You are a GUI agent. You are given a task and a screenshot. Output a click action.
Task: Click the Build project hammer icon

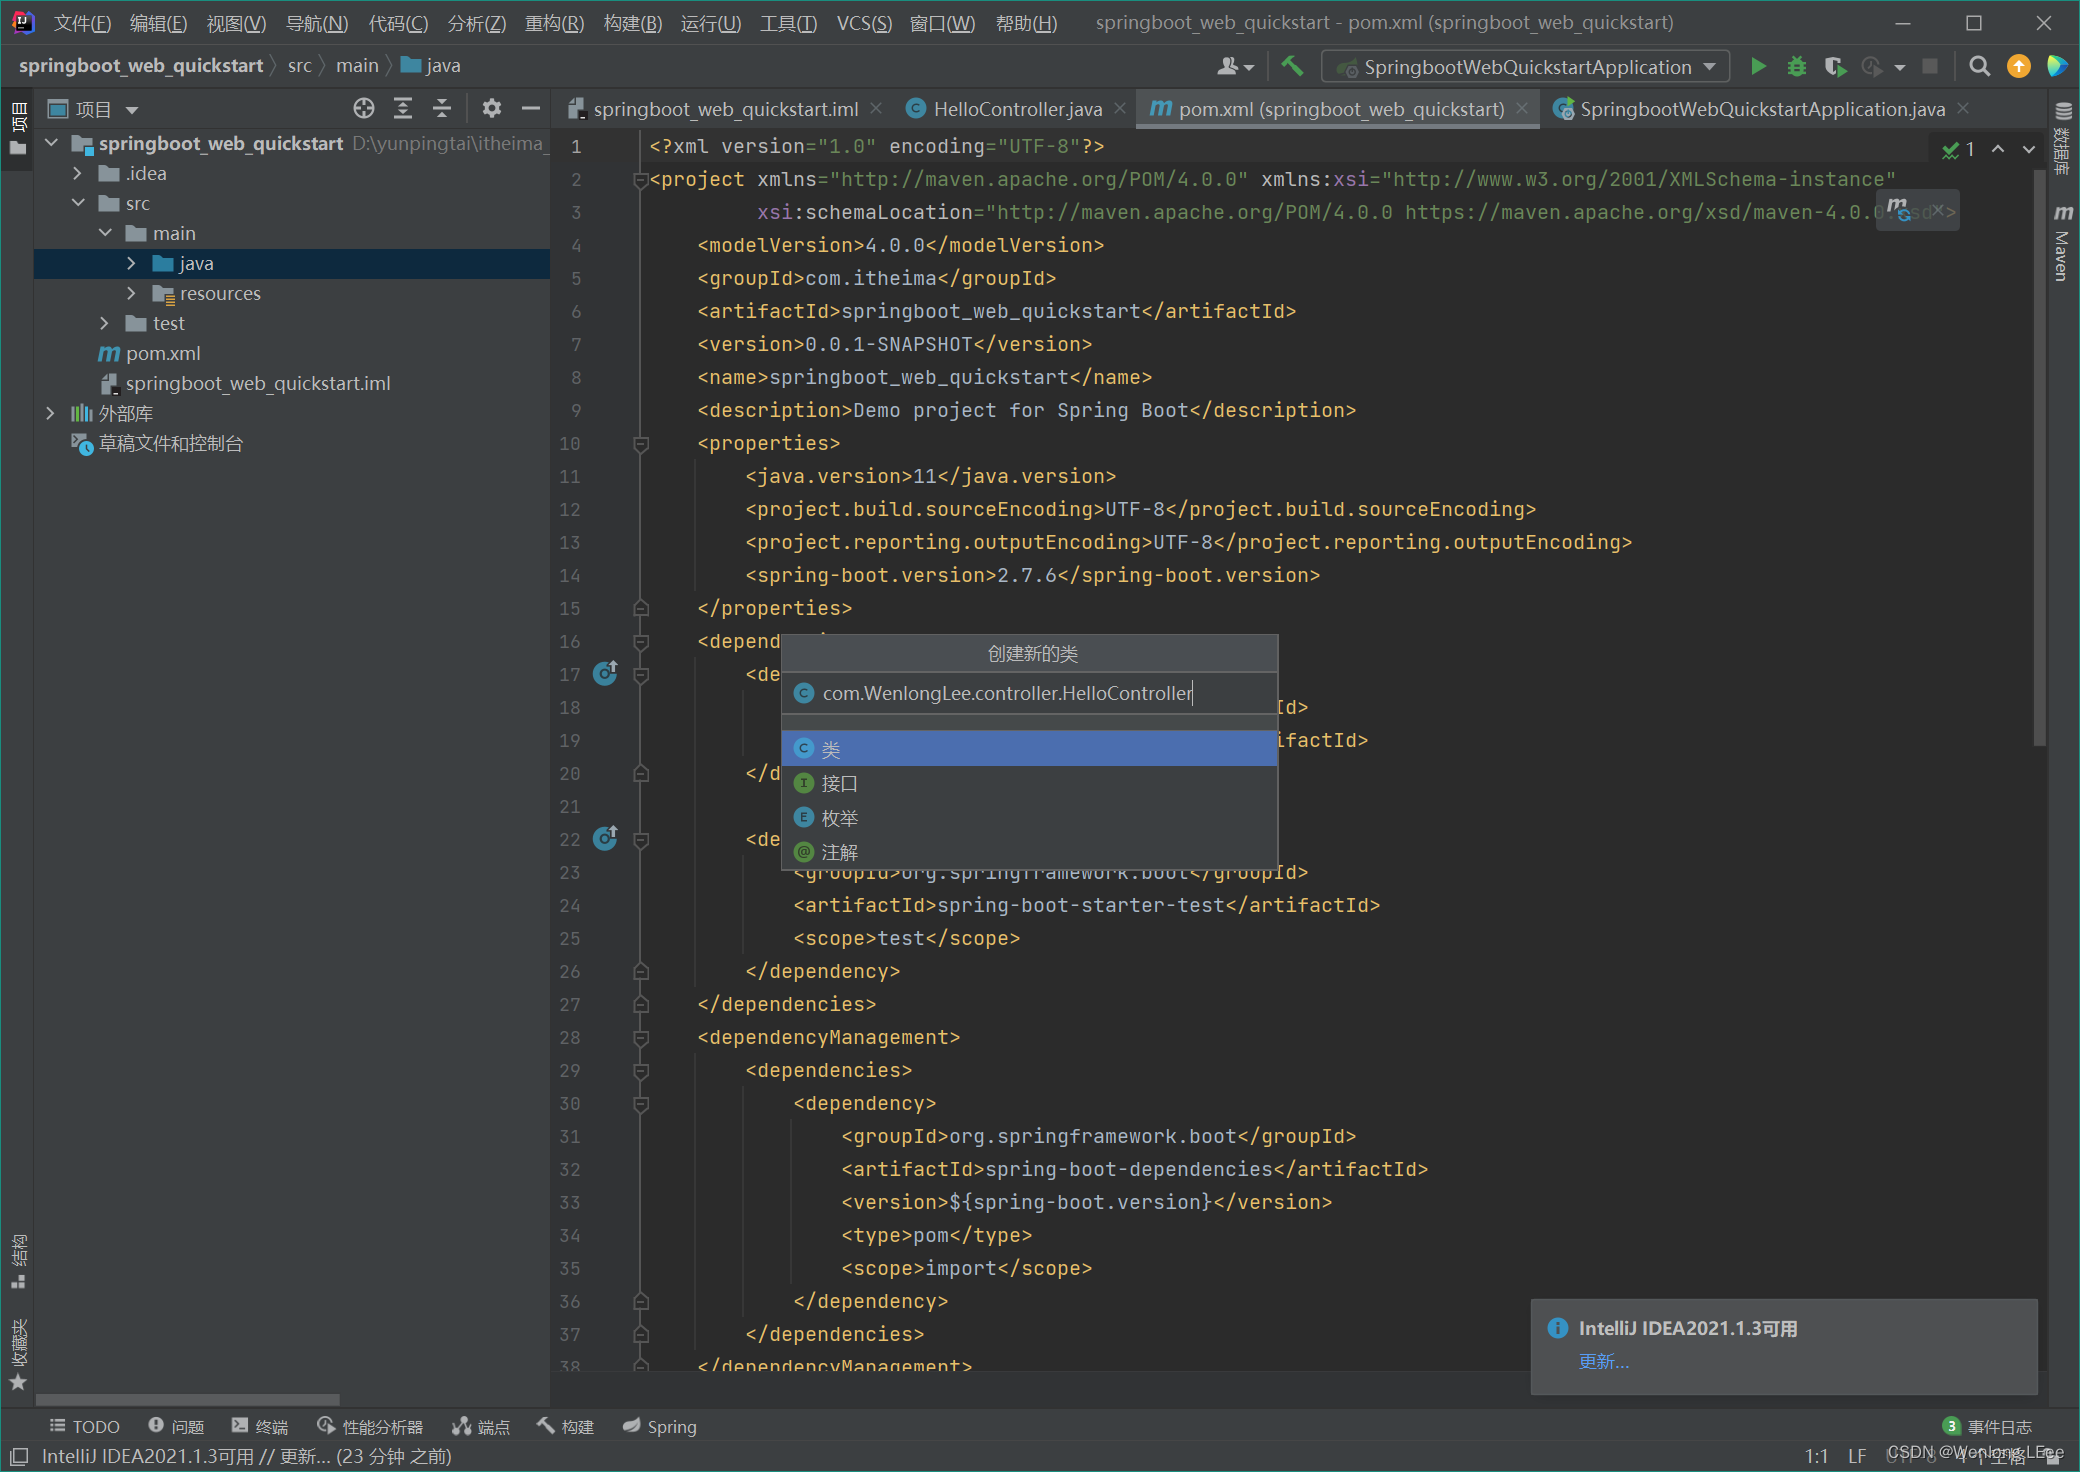pos(1291,66)
